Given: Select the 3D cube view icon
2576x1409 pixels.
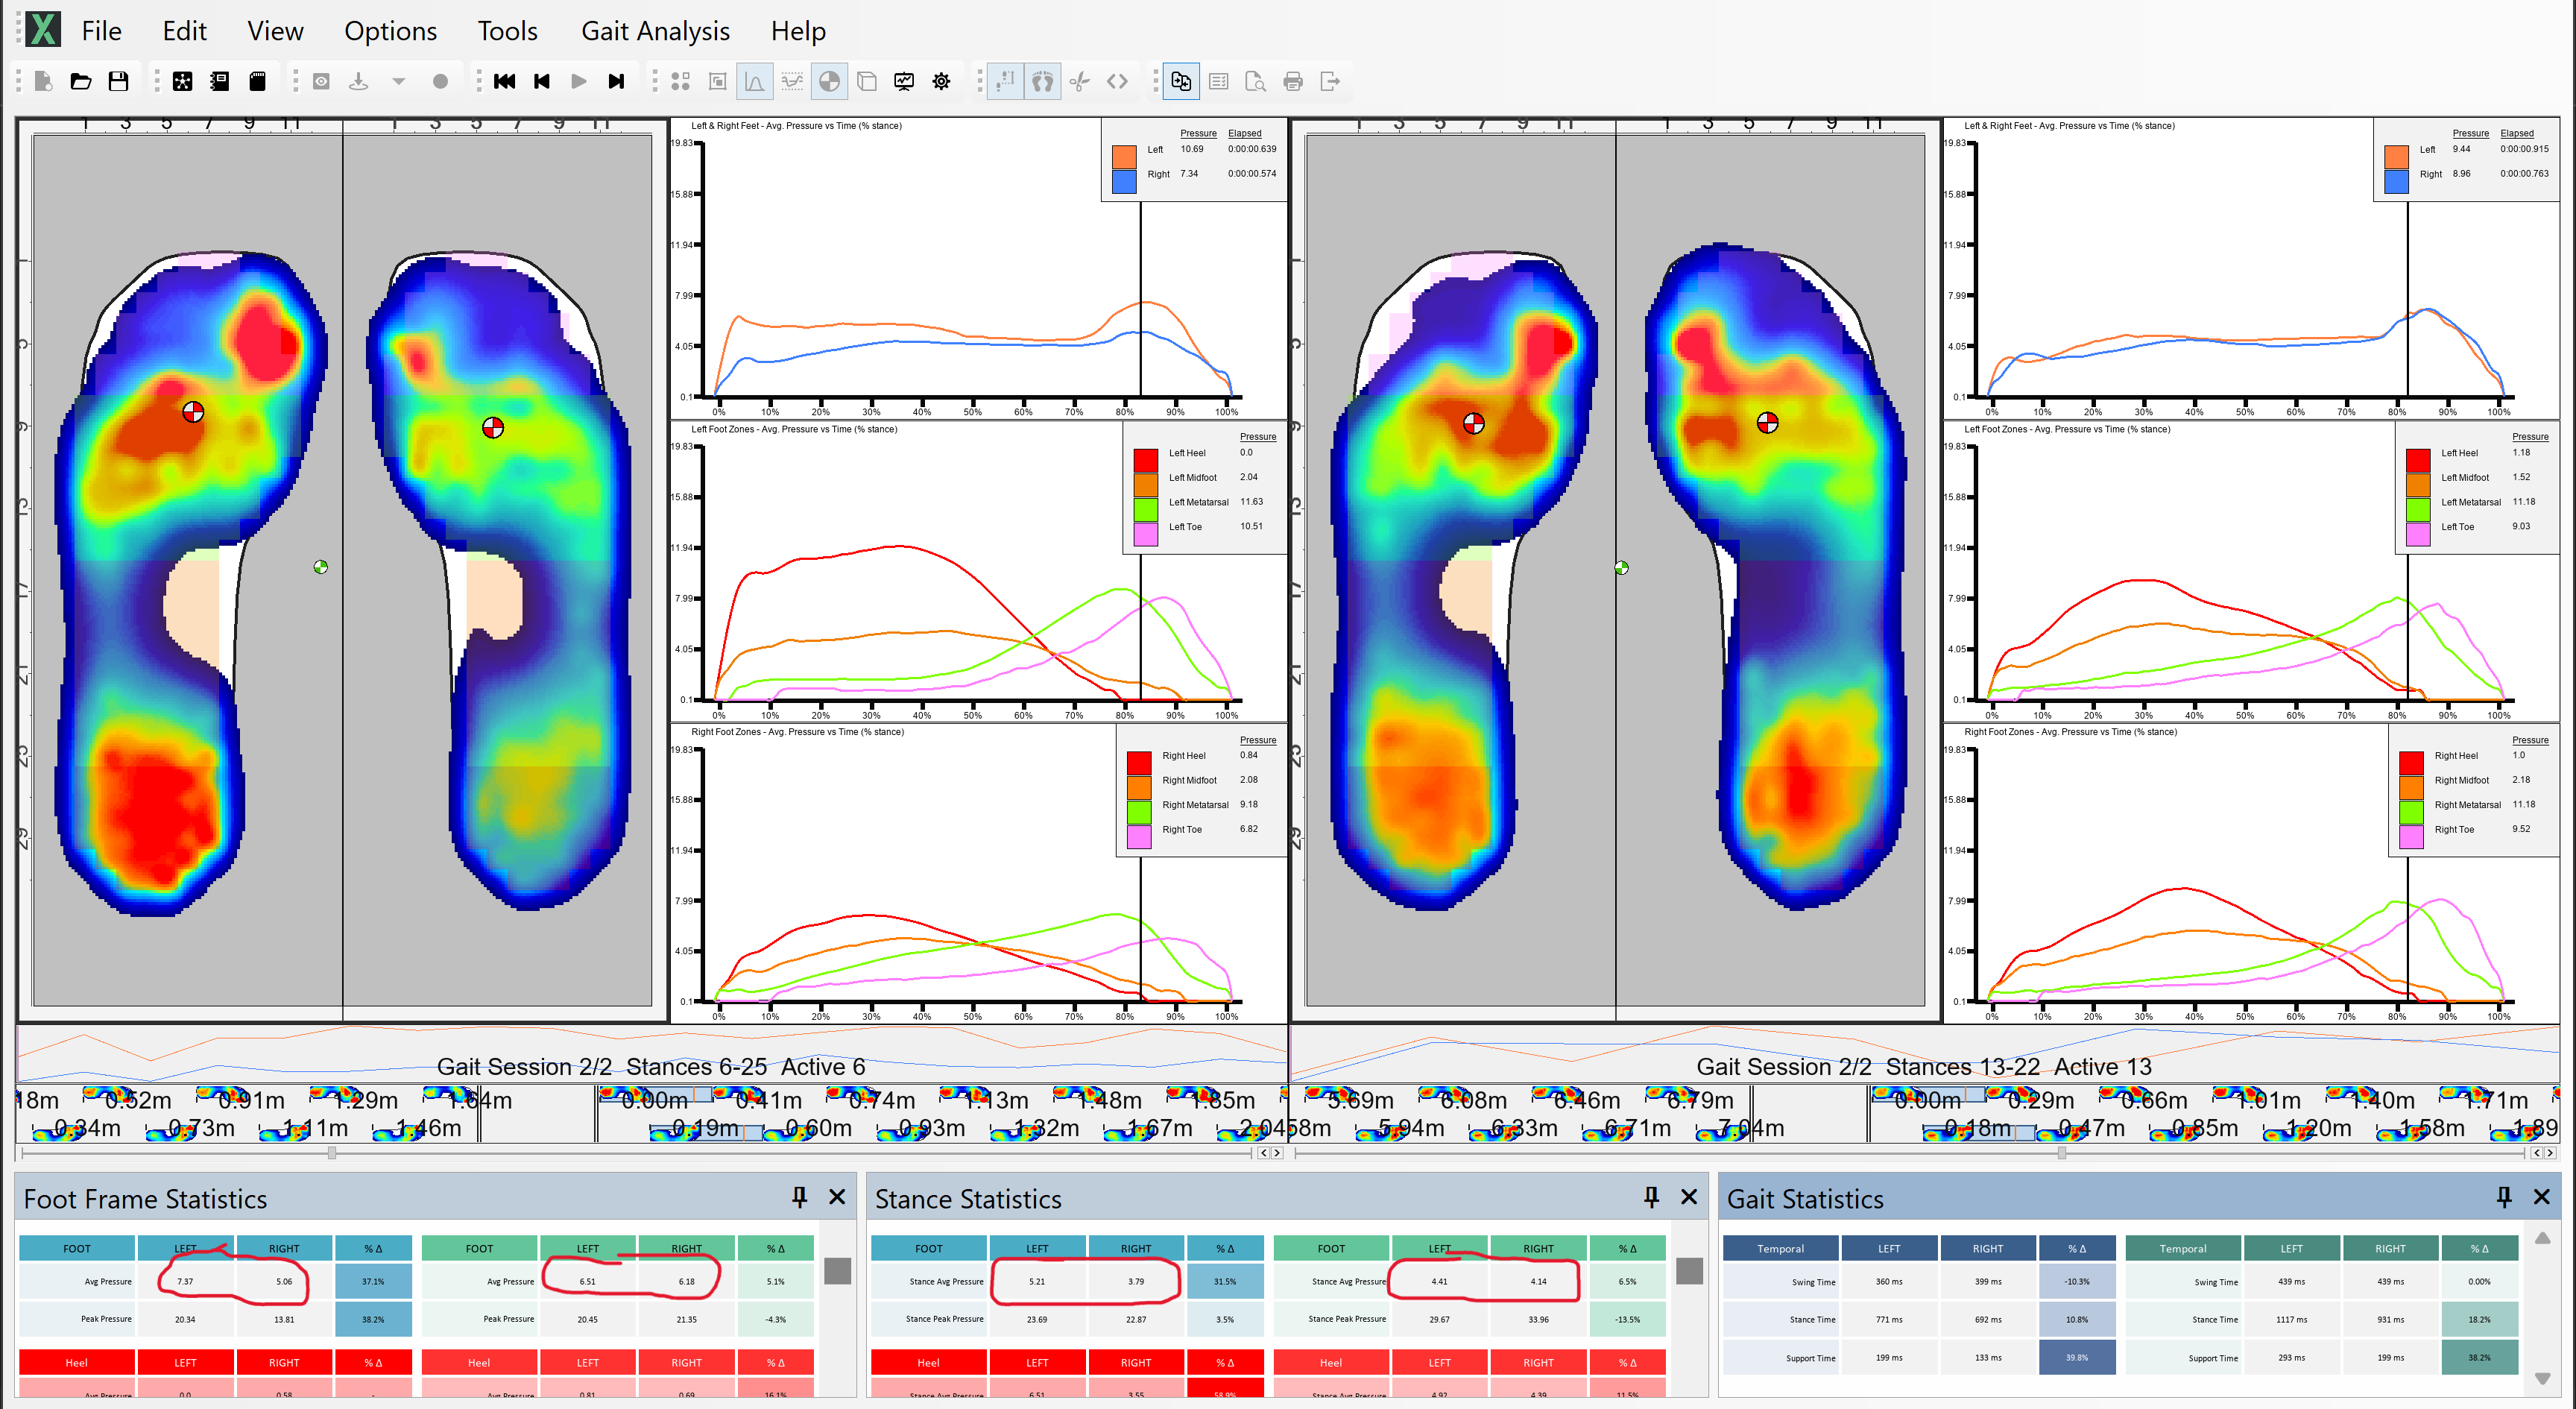Looking at the screenshot, I should click(866, 82).
